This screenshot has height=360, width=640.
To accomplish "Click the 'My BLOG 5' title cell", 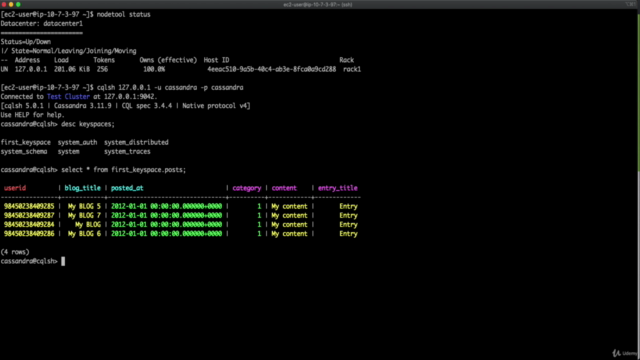I will coord(84,207).
